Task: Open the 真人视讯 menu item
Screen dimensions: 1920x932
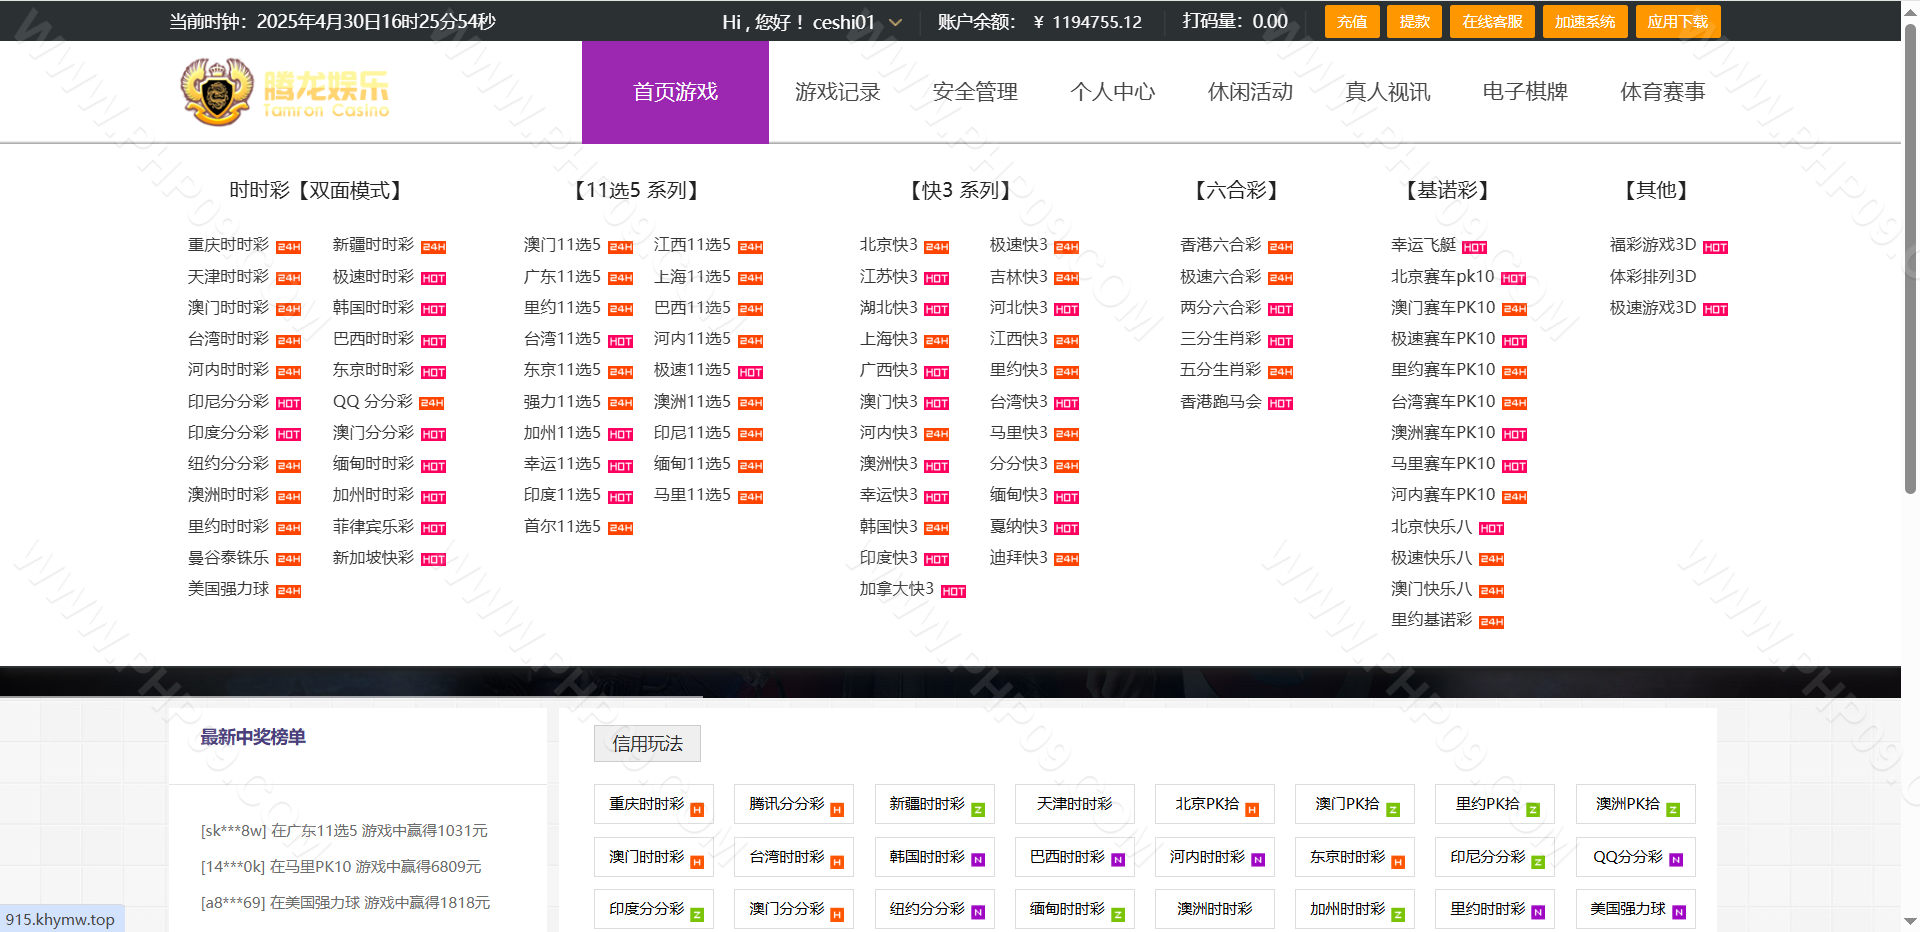Action: click(x=1387, y=92)
